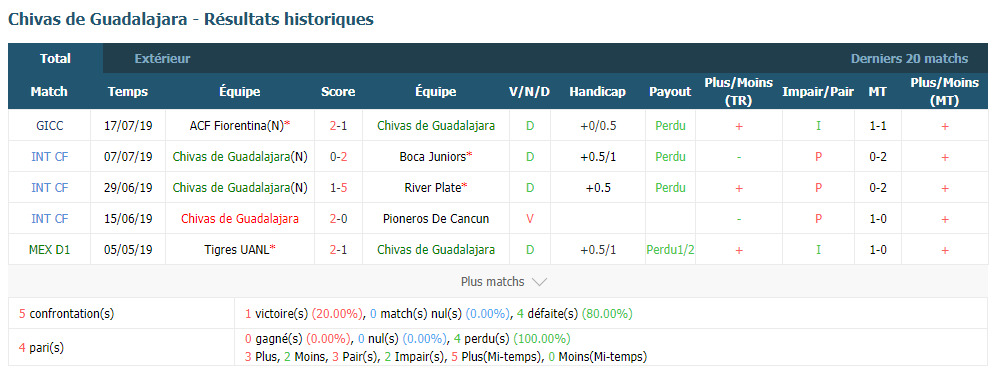The image size is (995, 376).
Task: Click the Impair/Pair column header
Action: pyautogui.click(x=818, y=92)
